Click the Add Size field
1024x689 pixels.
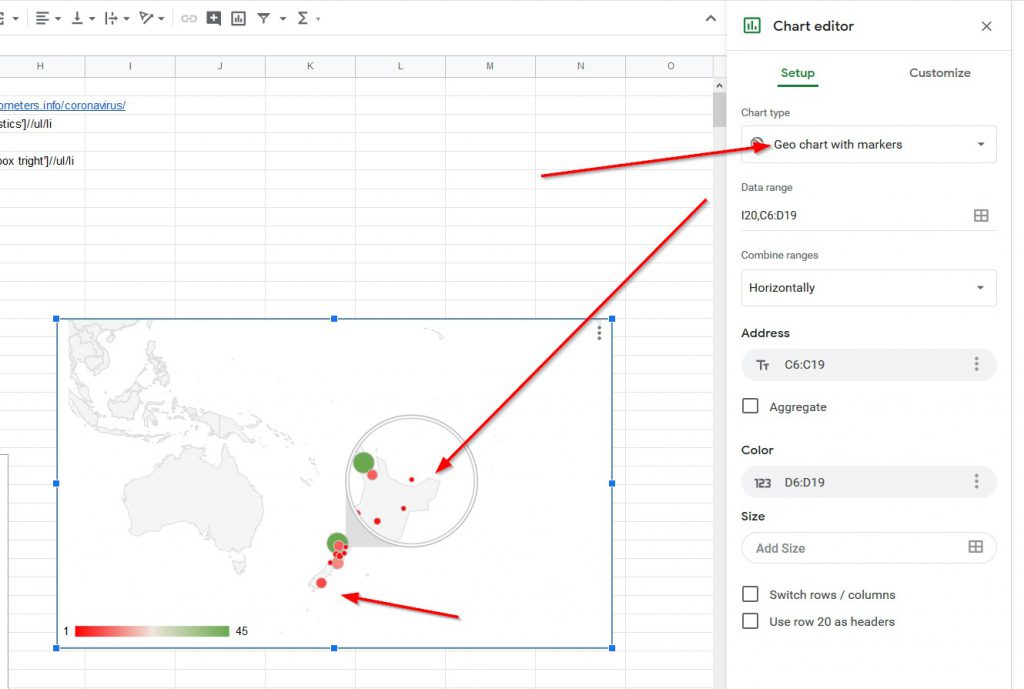[x=856, y=548]
